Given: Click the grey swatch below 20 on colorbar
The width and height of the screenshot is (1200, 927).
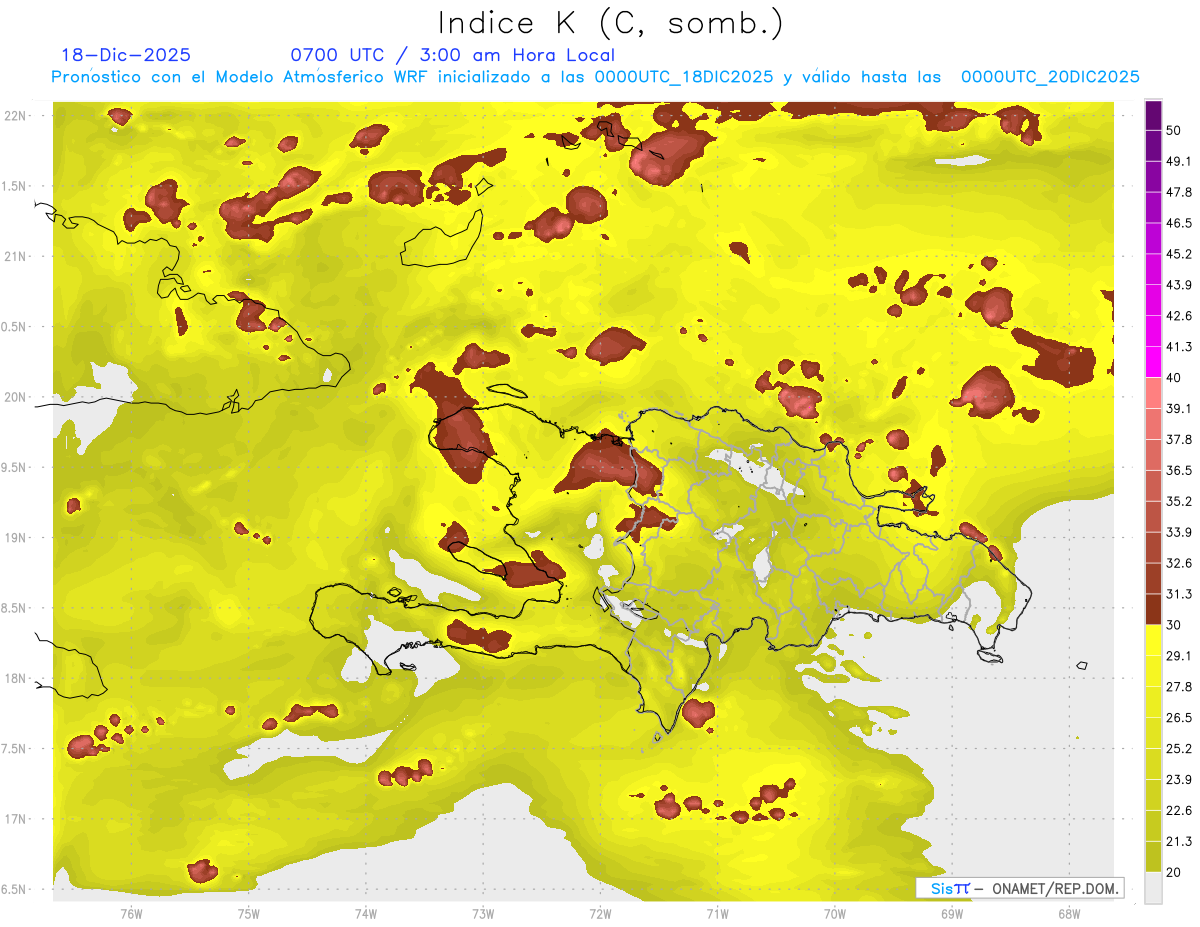Looking at the screenshot, I should coord(1153,888).
